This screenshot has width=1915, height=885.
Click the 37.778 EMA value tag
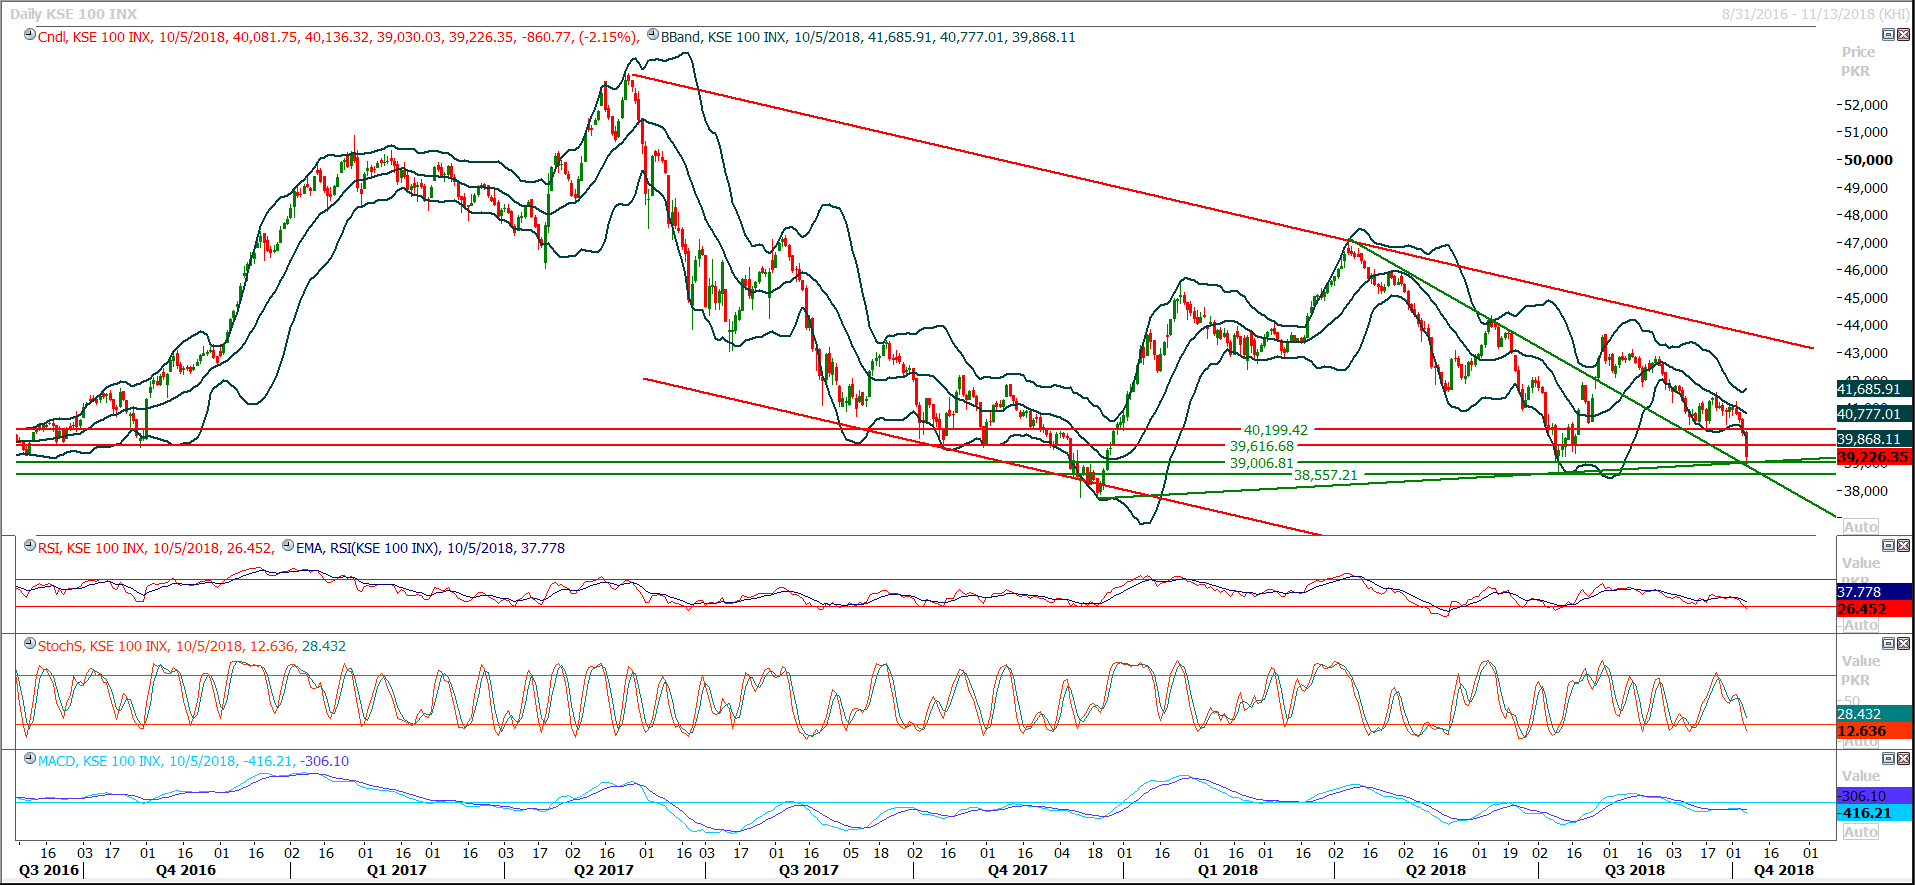point(1875,592)
